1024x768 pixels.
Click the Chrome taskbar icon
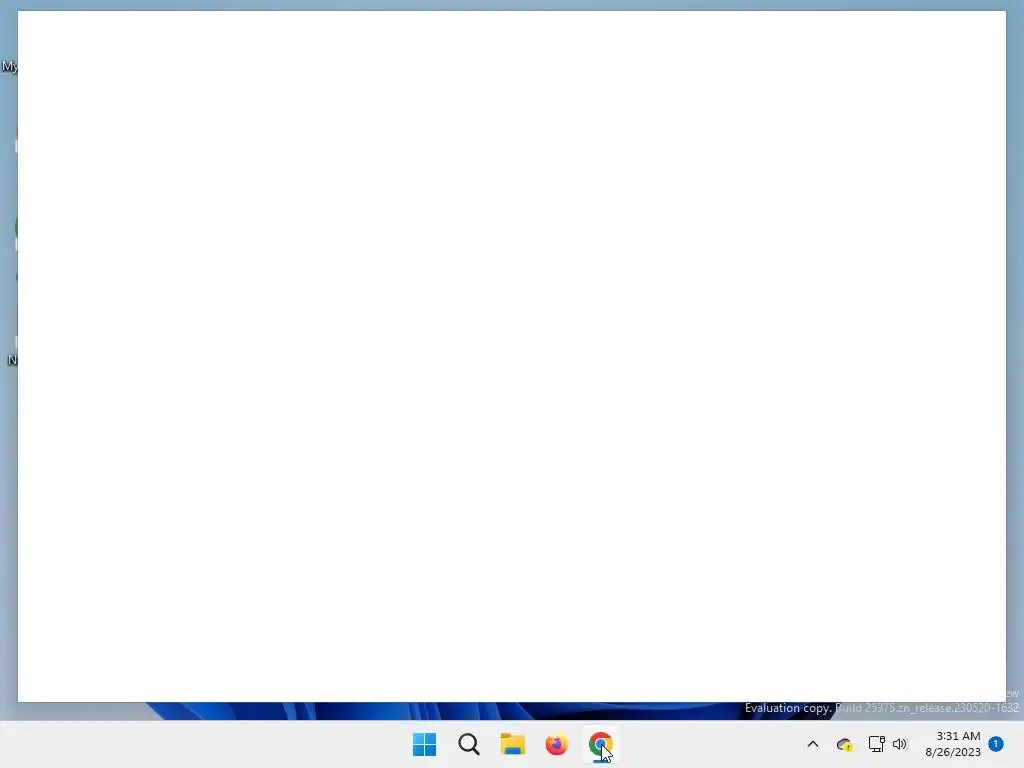tap(600, 744)
